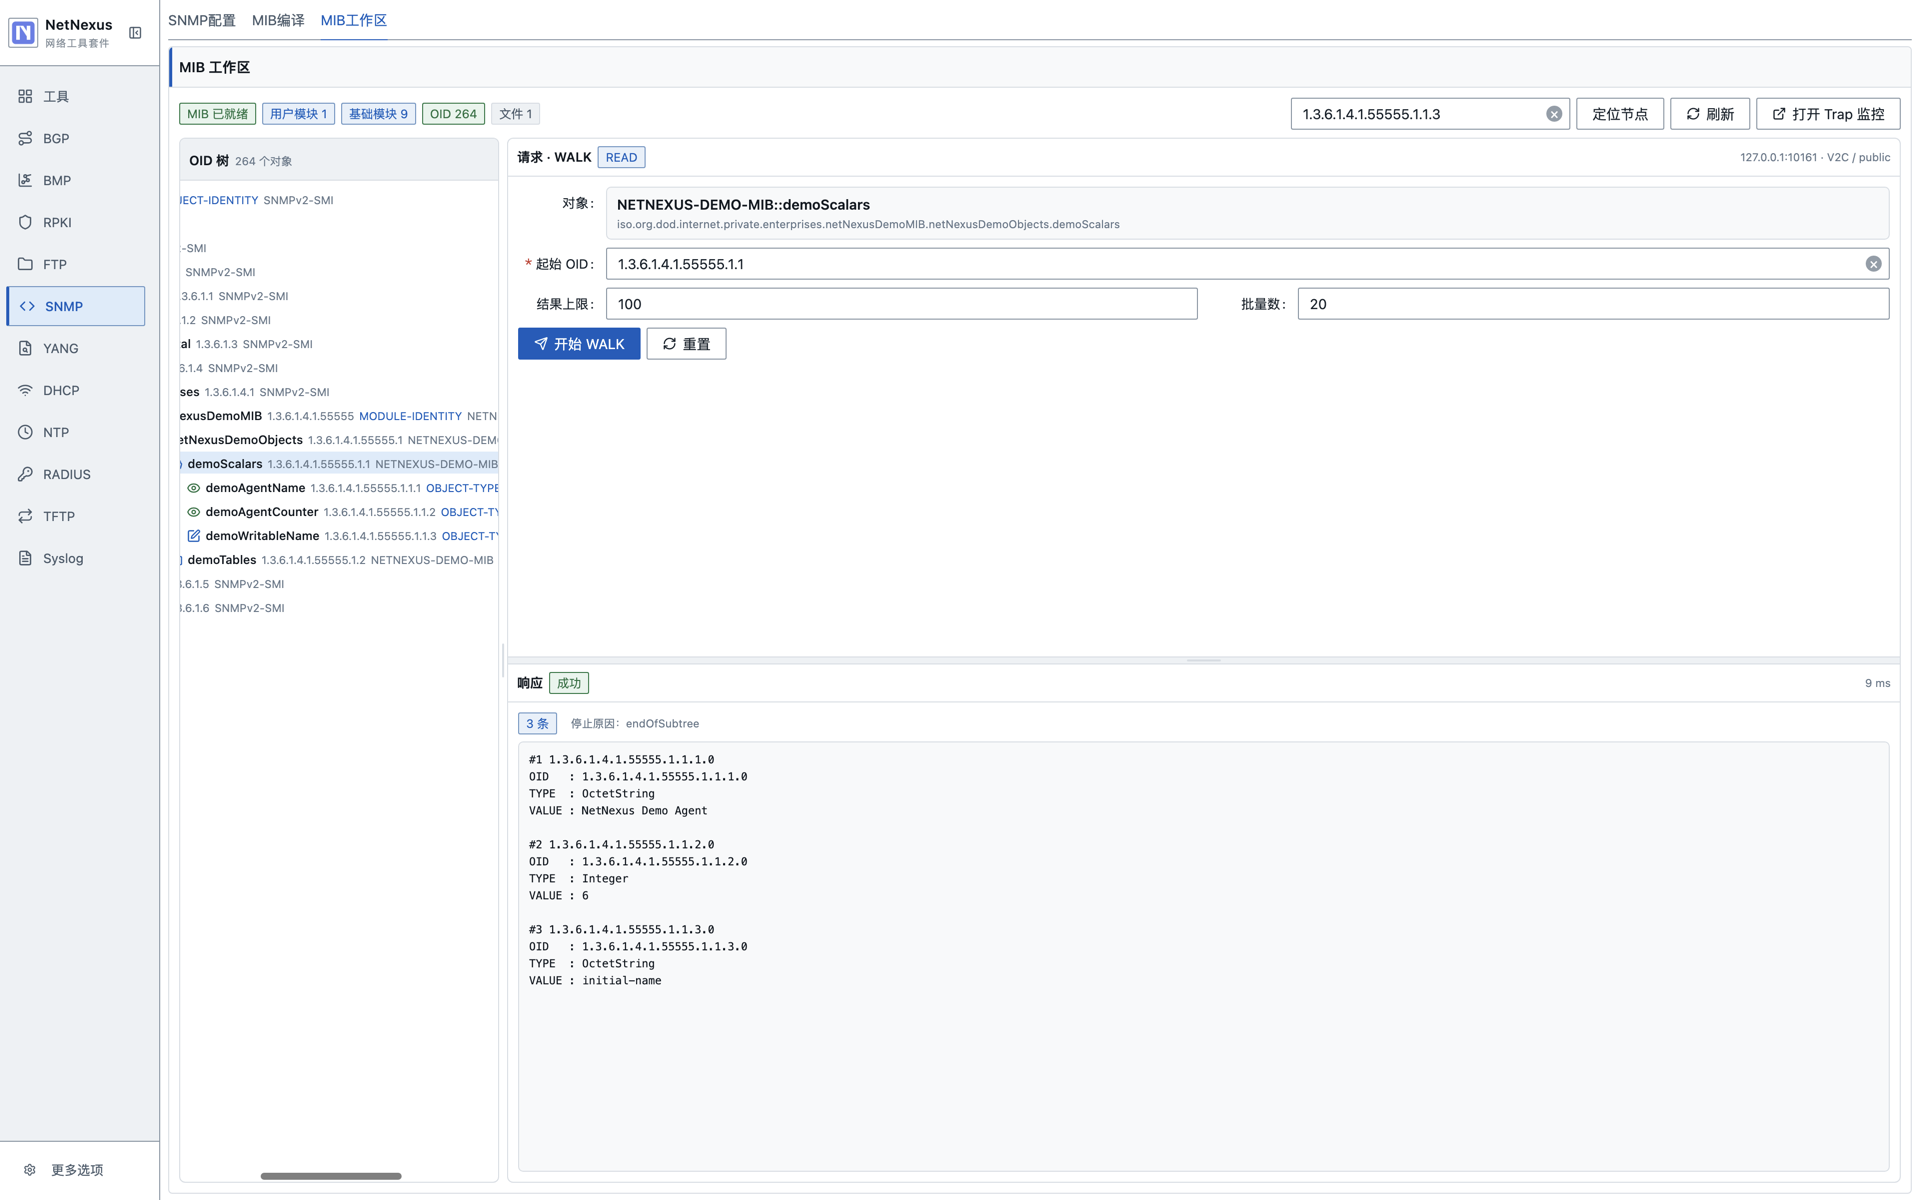1920x1200 pixels.
Task: Focus the 批量数 input field
Action: point(1592,304)
